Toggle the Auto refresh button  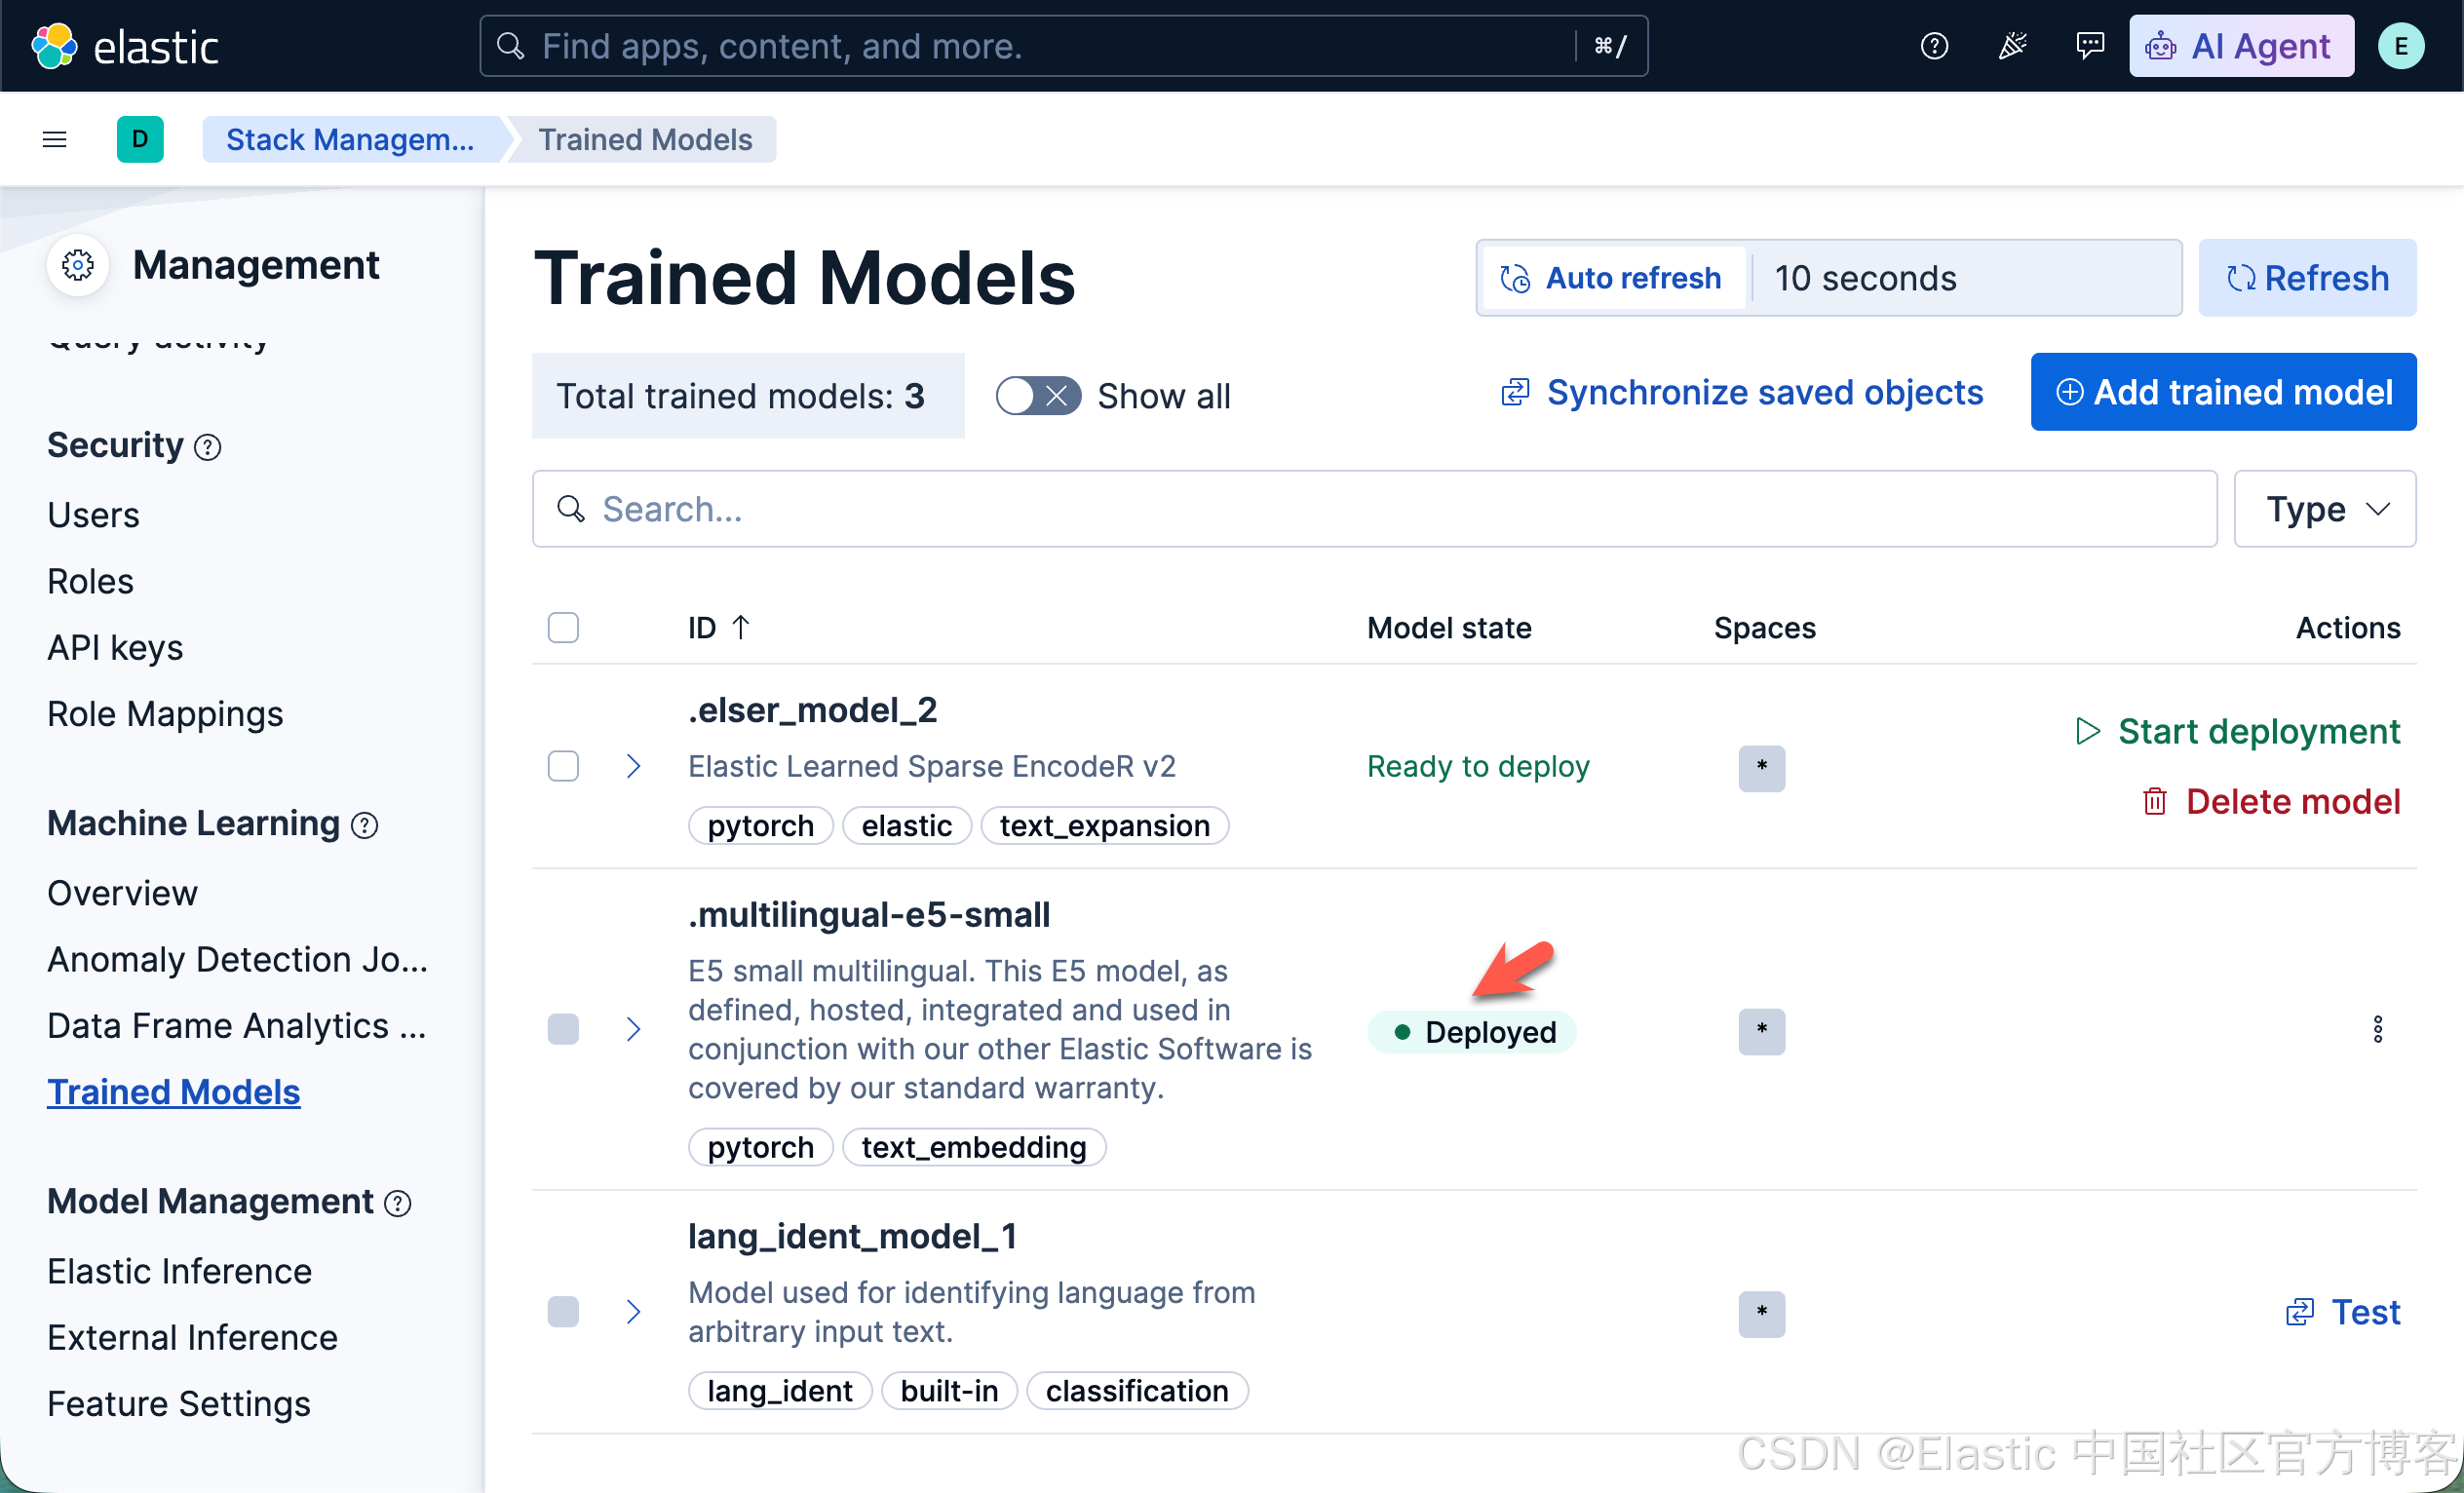pyautogui.click(x=1612, y=278)
